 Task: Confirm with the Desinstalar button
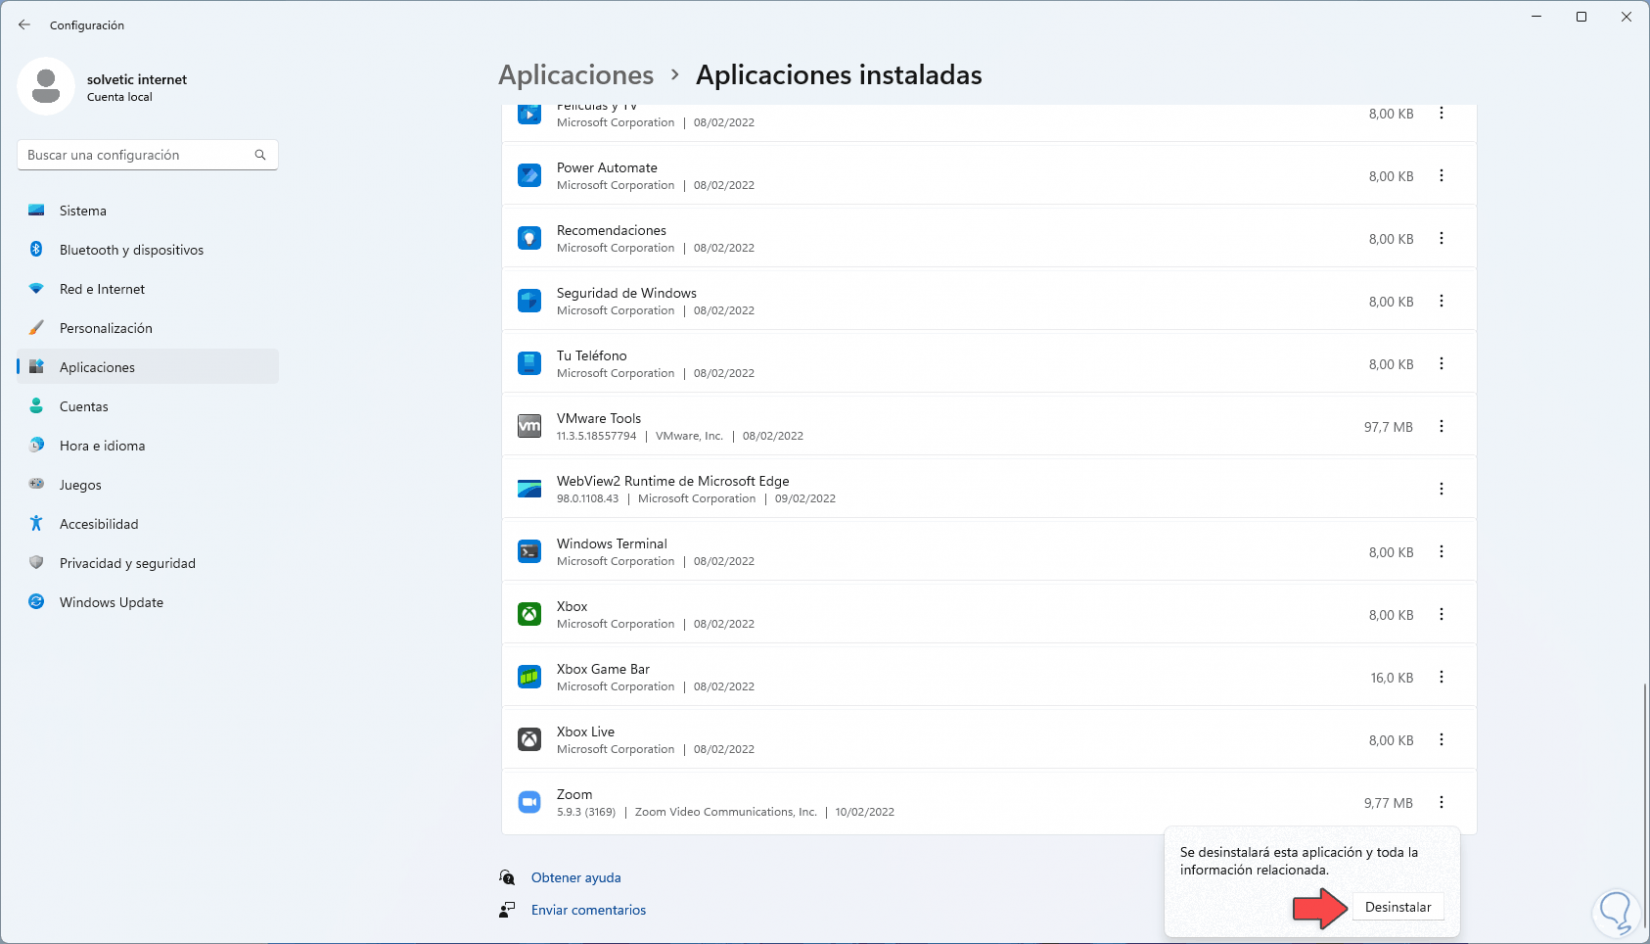(x=1398, y=907)
